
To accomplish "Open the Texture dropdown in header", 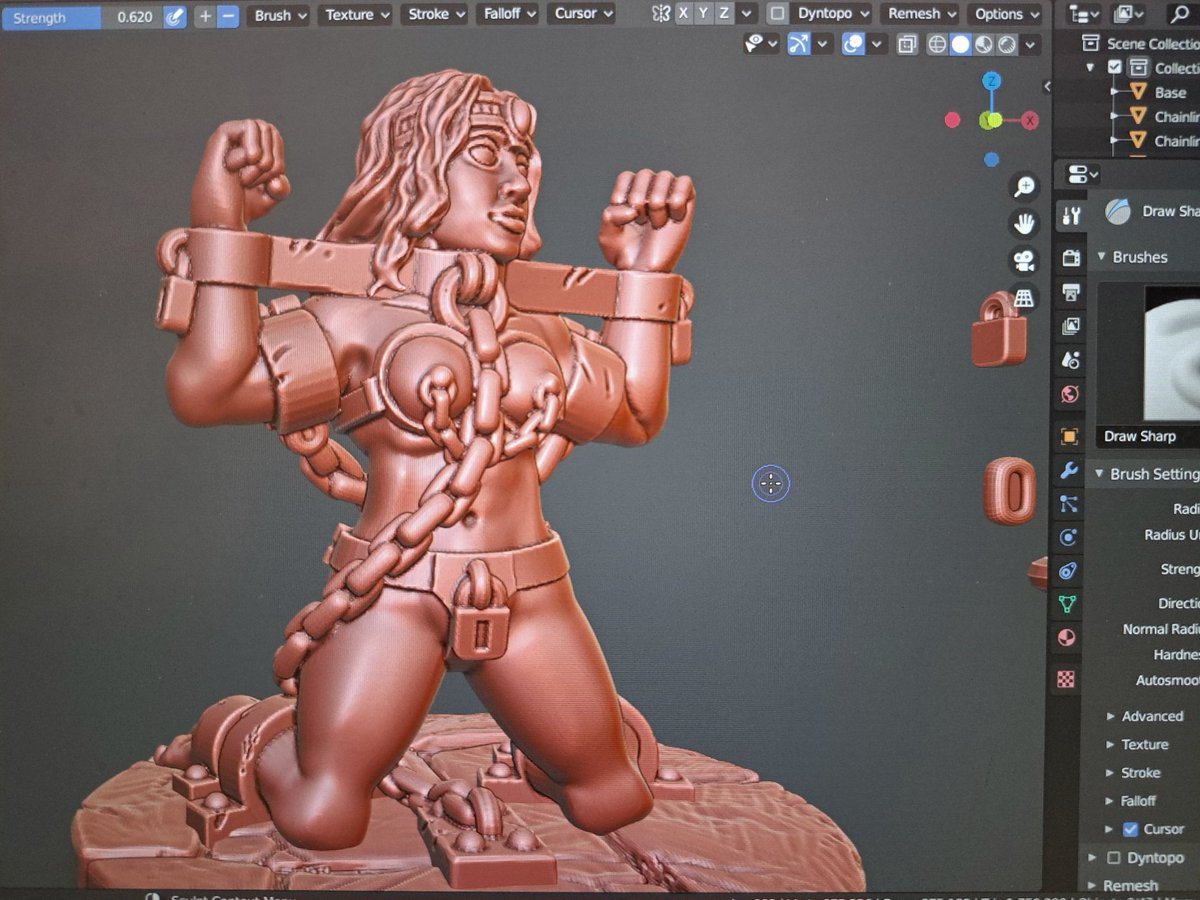I will (355, 15).
